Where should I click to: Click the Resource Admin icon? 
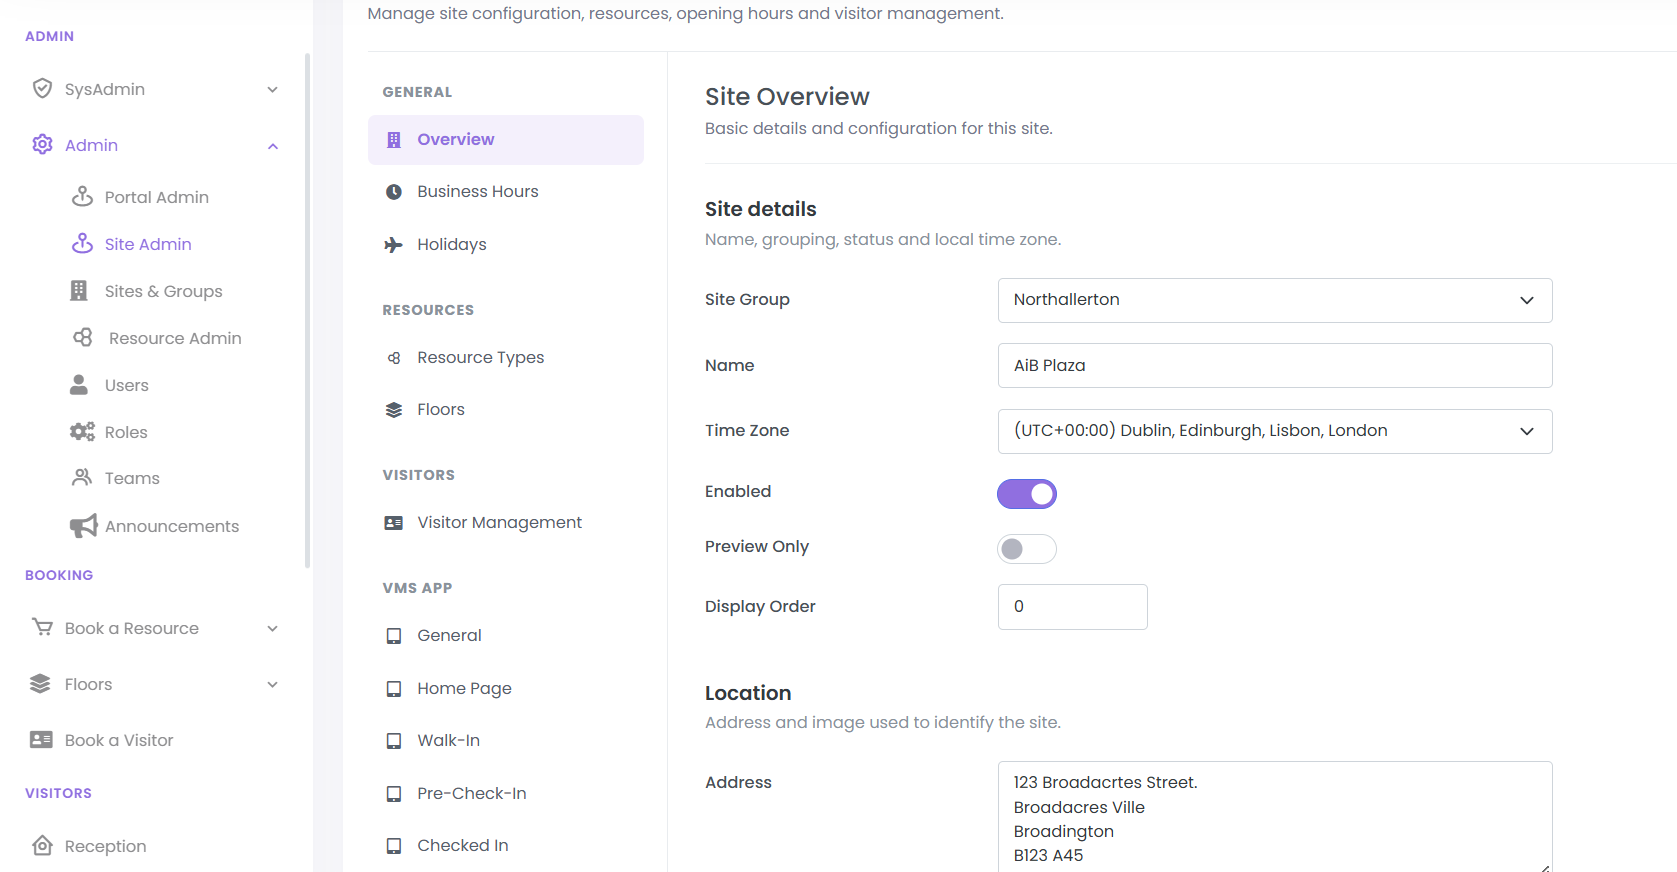click(x=83, y=338)
